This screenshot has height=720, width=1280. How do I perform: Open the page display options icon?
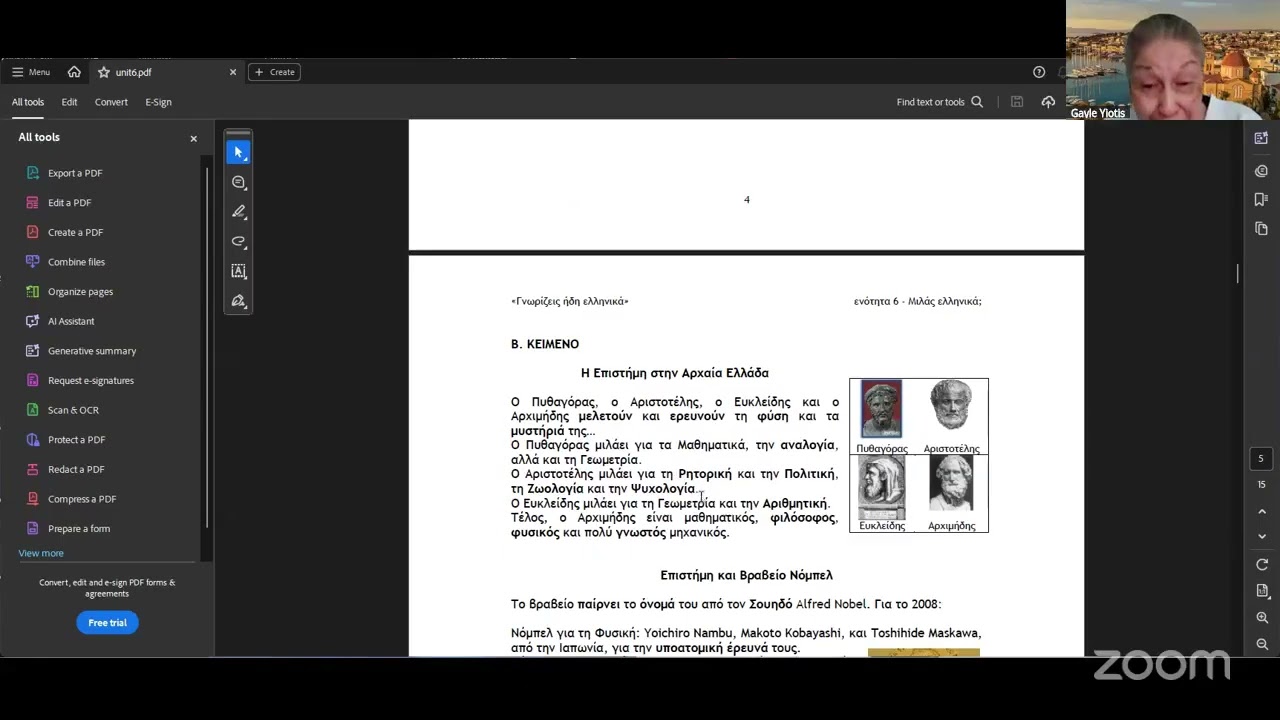(1262, 591)
